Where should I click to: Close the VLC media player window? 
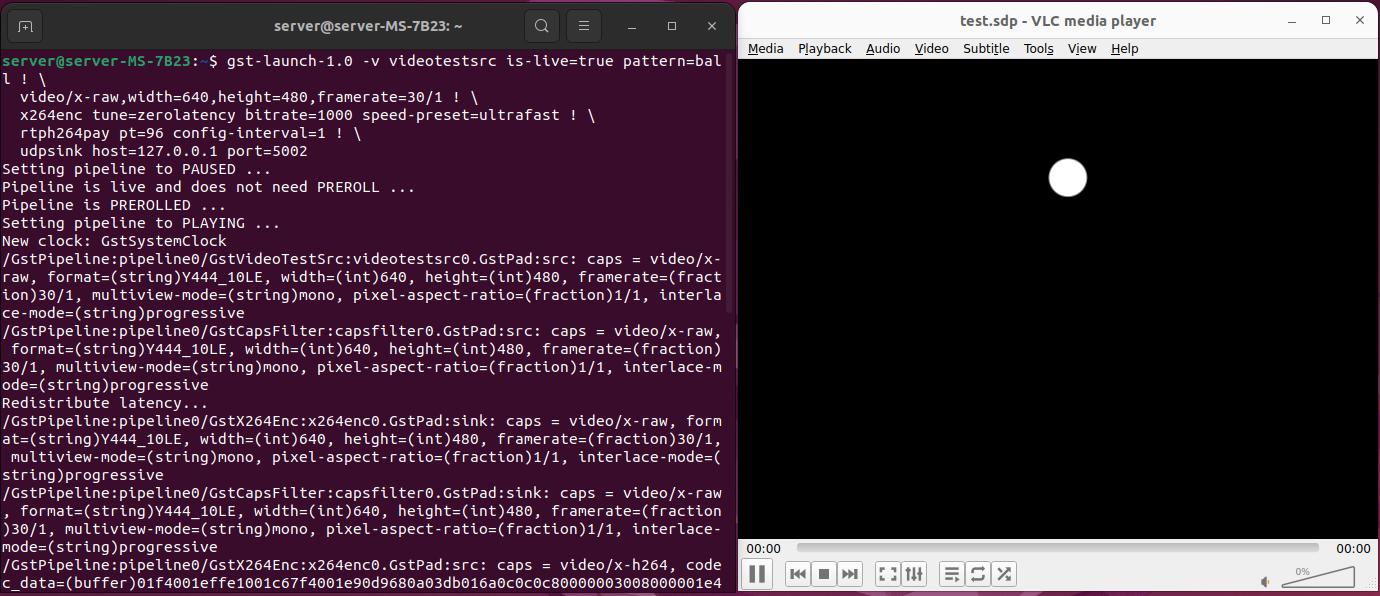coord(1358,20)
